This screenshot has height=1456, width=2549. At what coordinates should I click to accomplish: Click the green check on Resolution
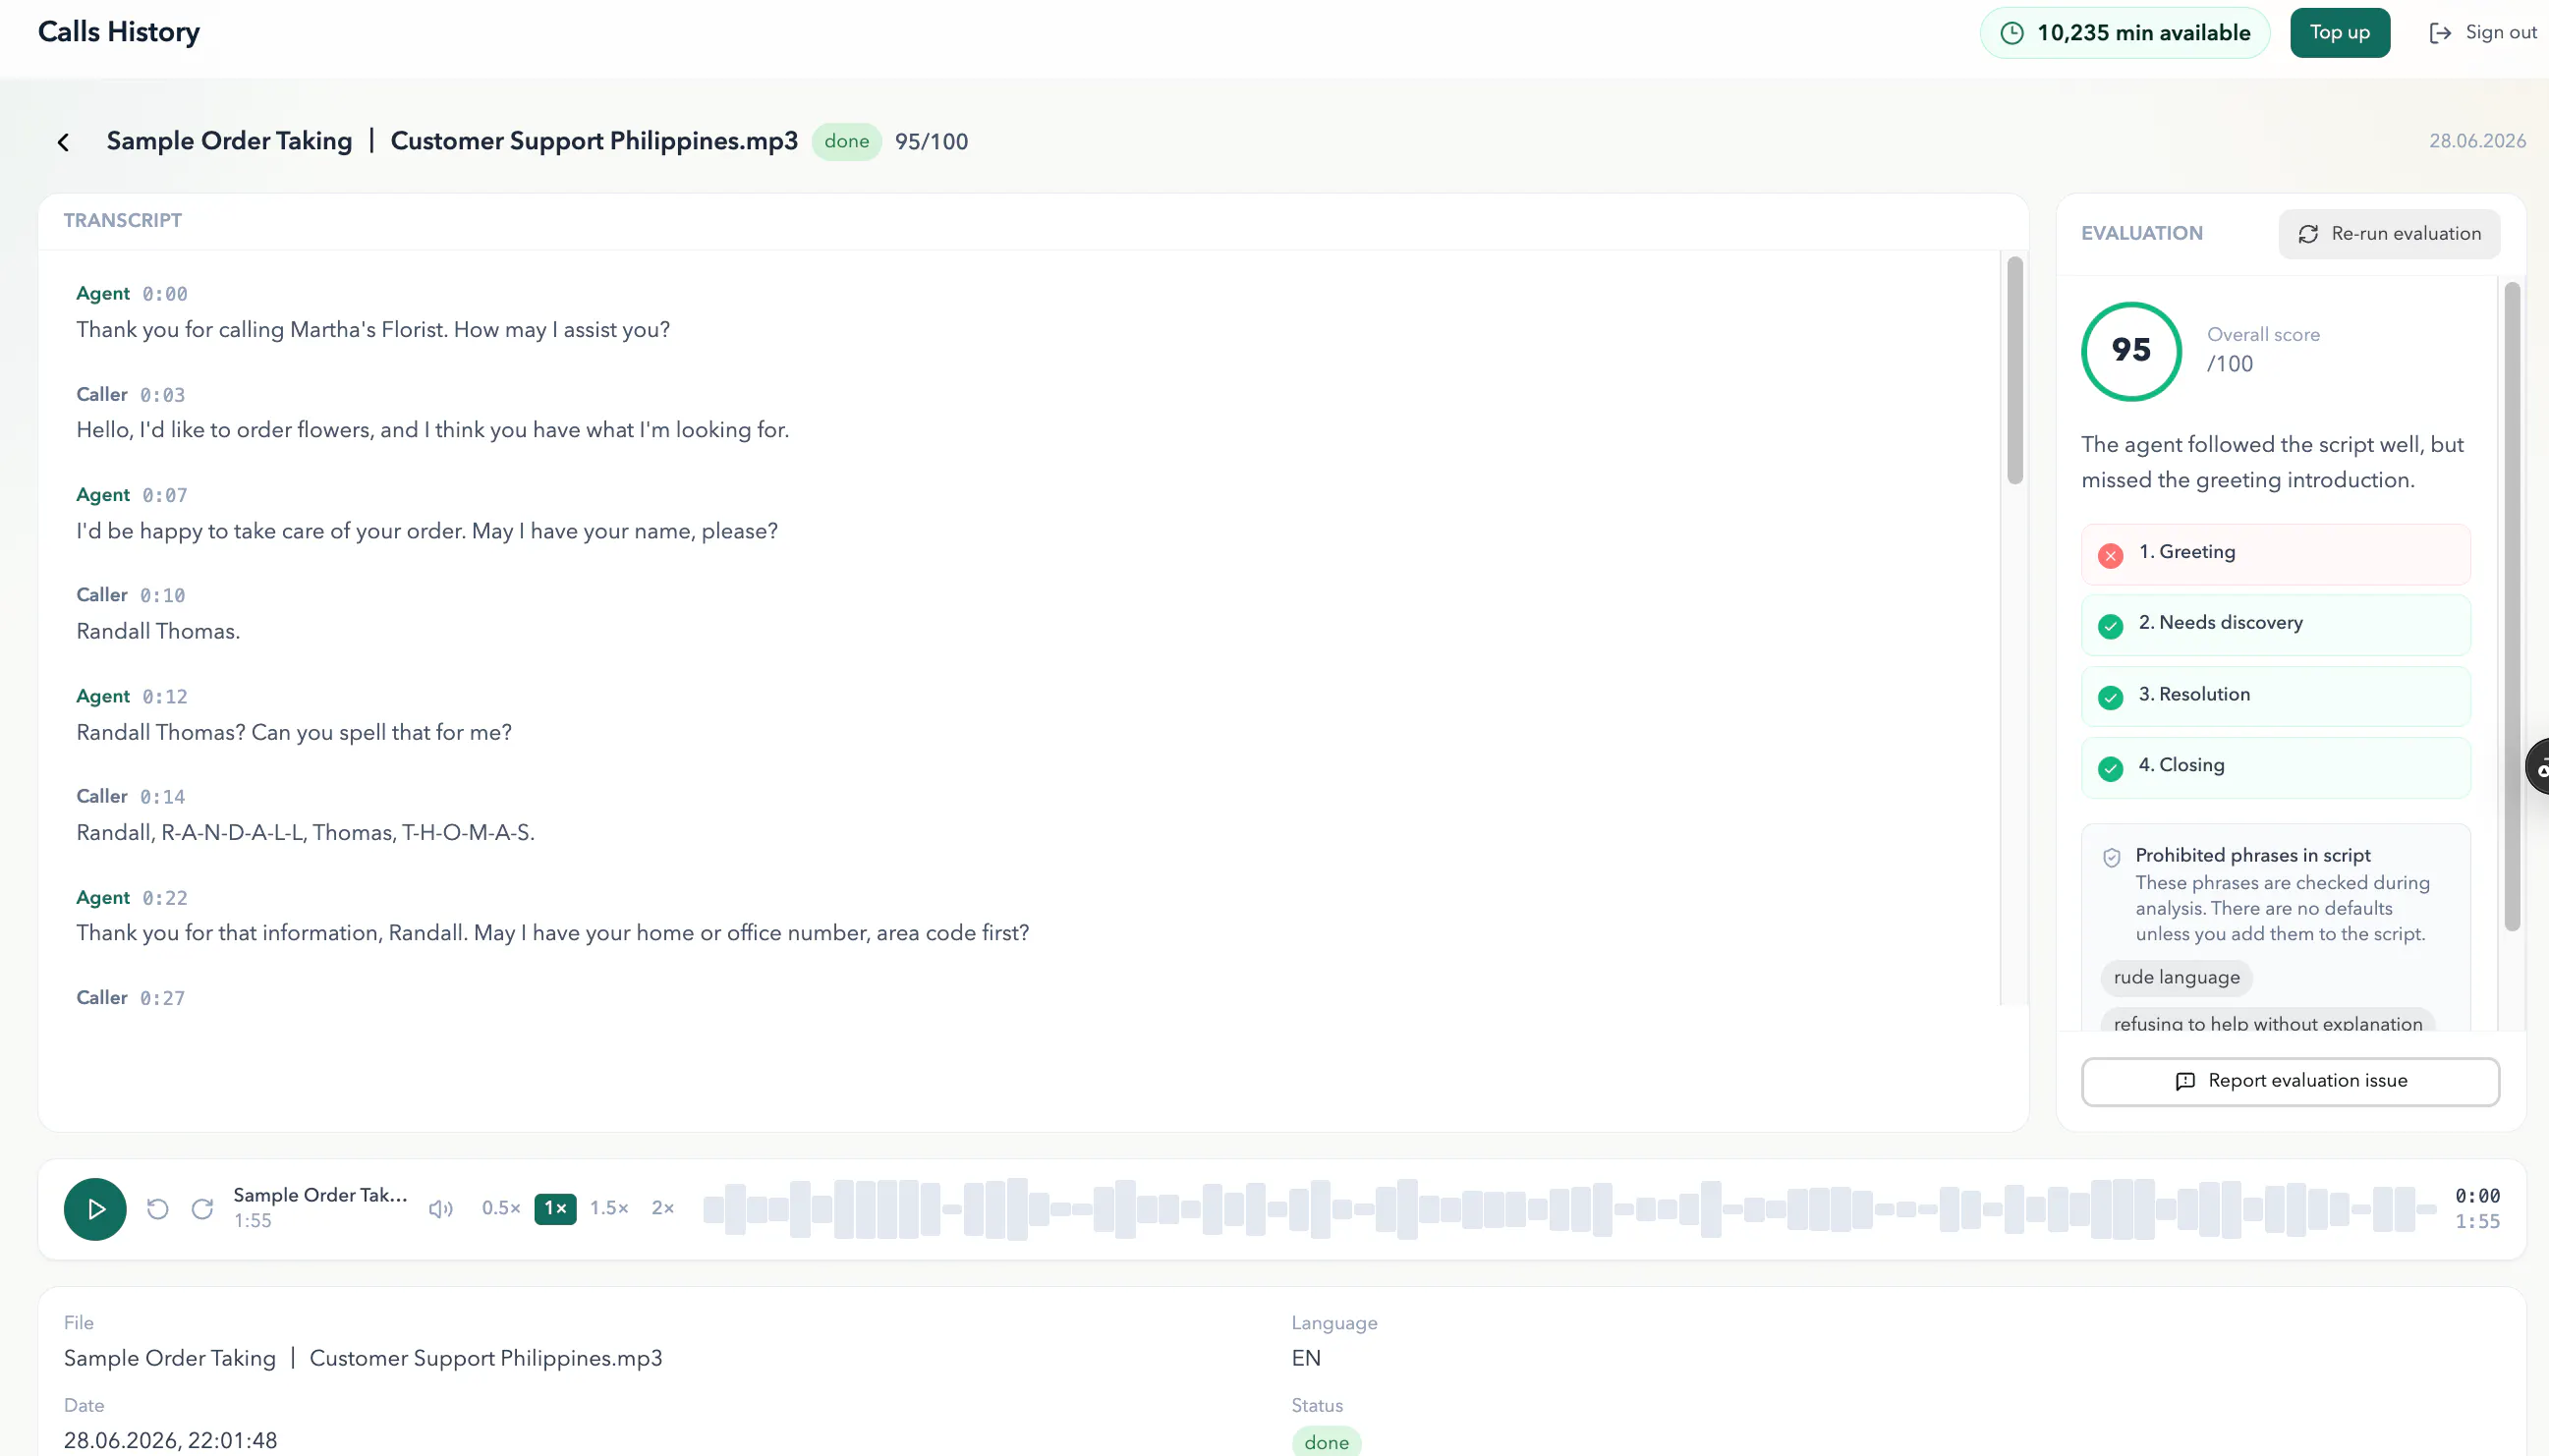(2110, 697)
